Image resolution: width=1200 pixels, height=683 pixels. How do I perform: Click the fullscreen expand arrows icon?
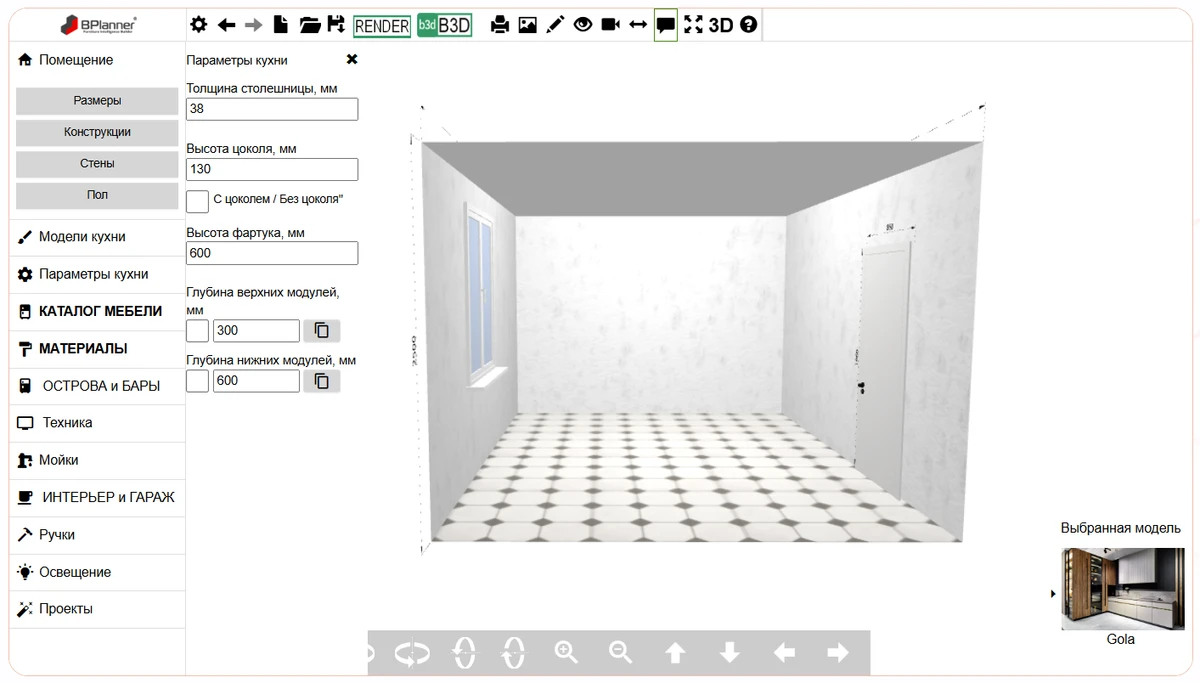(x=693, y=26)
